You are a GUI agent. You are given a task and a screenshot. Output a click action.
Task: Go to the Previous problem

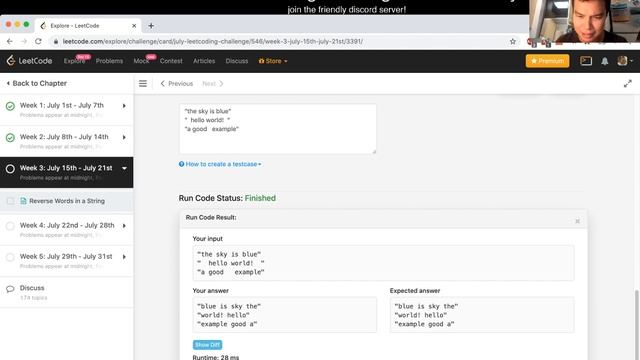coord(177,84)
